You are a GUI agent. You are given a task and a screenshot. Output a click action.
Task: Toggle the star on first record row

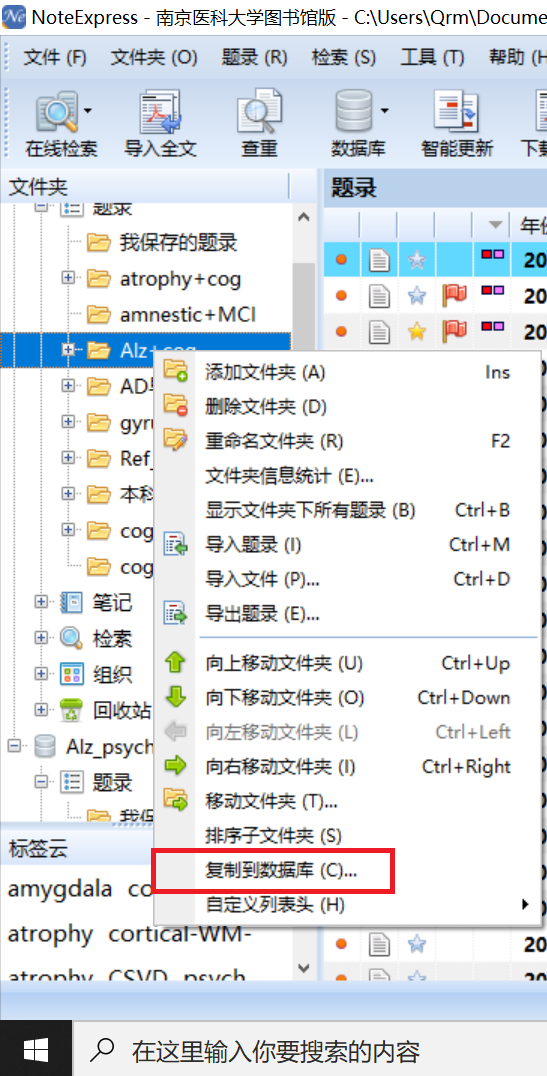417,259
